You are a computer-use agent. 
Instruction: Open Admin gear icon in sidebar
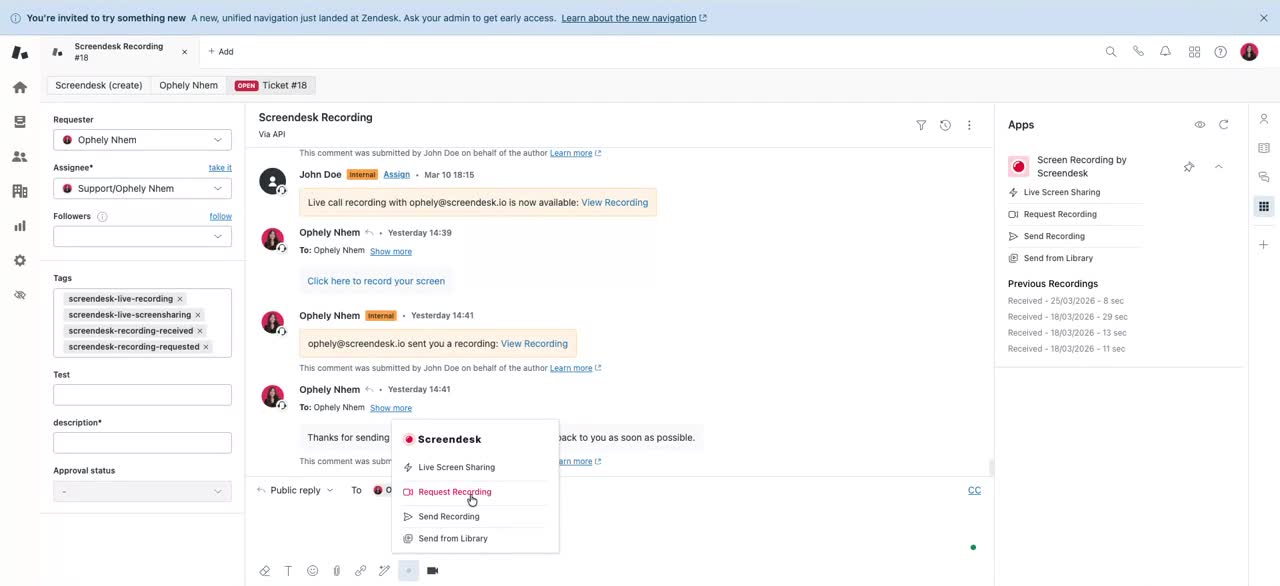[20, 260]
